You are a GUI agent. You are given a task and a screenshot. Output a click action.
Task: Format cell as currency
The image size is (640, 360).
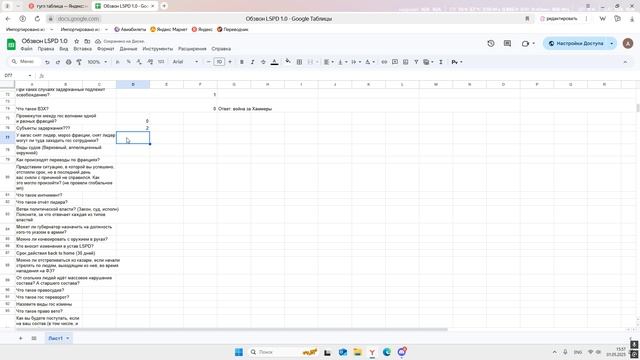pyautogui.click(x=118, y=62)
